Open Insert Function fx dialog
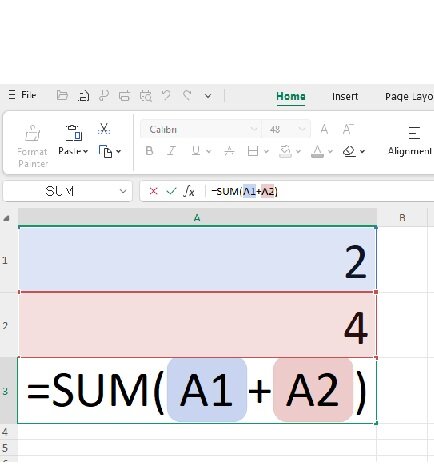This screenshot has height=467, width=434. pos(189,191)
